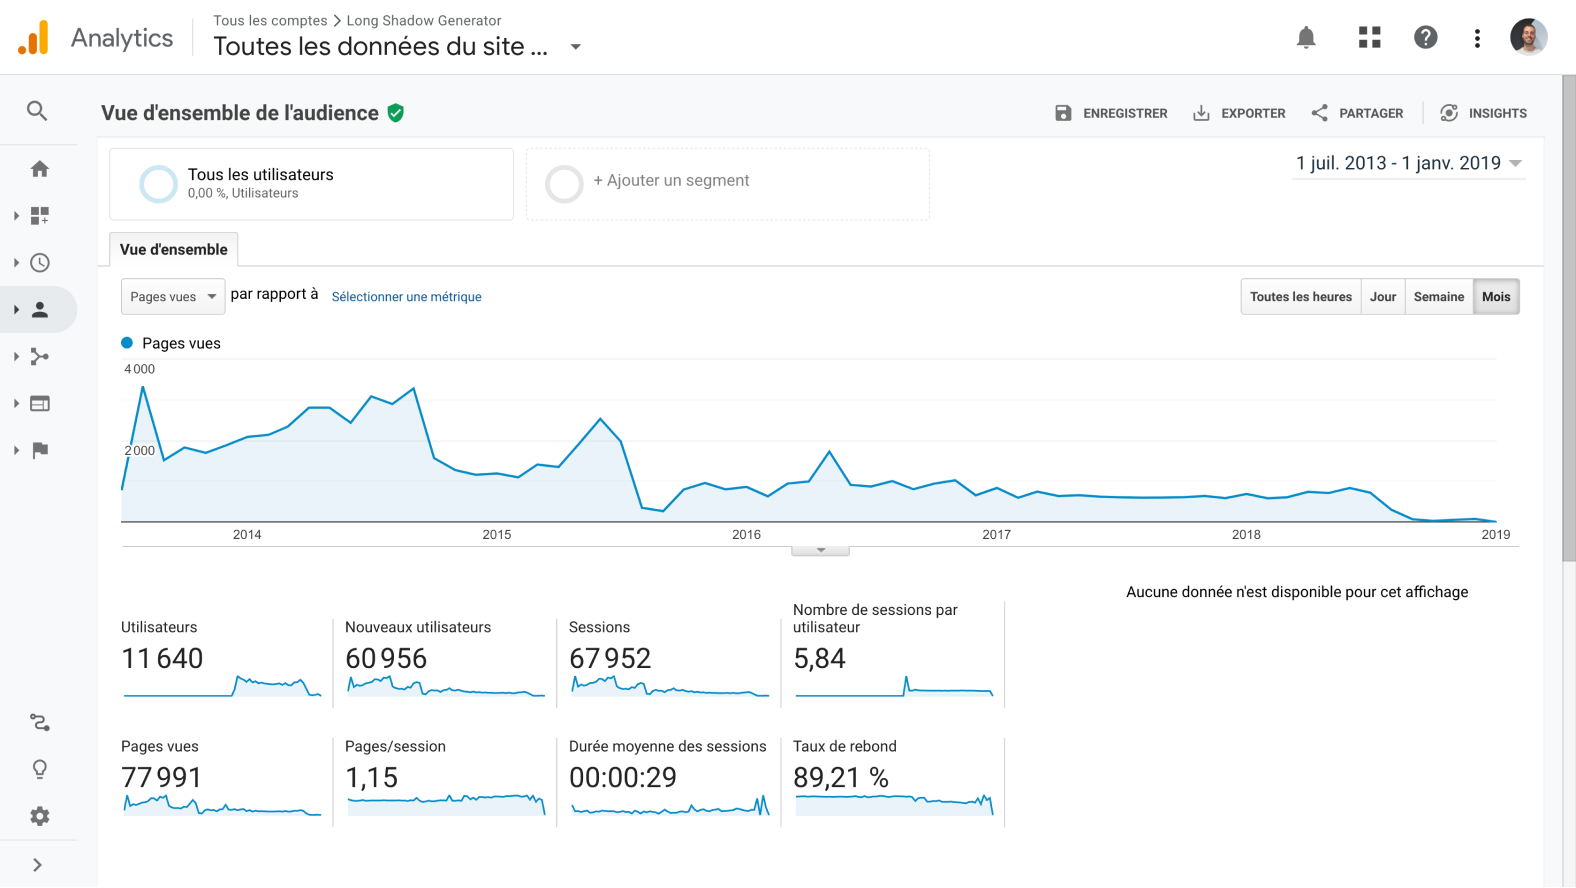
Task: Switch chart granularity to Jour
Action: tap(1383, 297)
